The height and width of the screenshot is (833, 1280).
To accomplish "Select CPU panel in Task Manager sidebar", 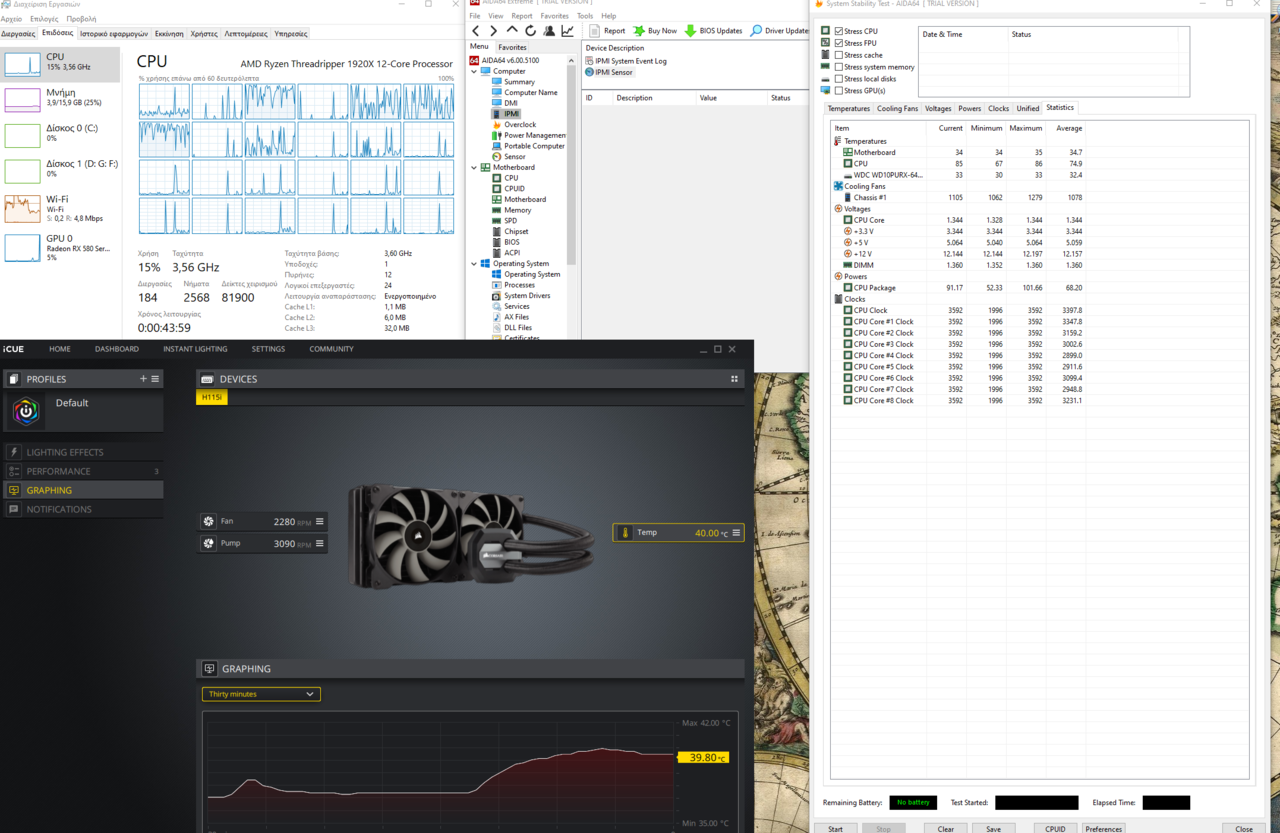I will pyautogui.click(x=60, y=64).
